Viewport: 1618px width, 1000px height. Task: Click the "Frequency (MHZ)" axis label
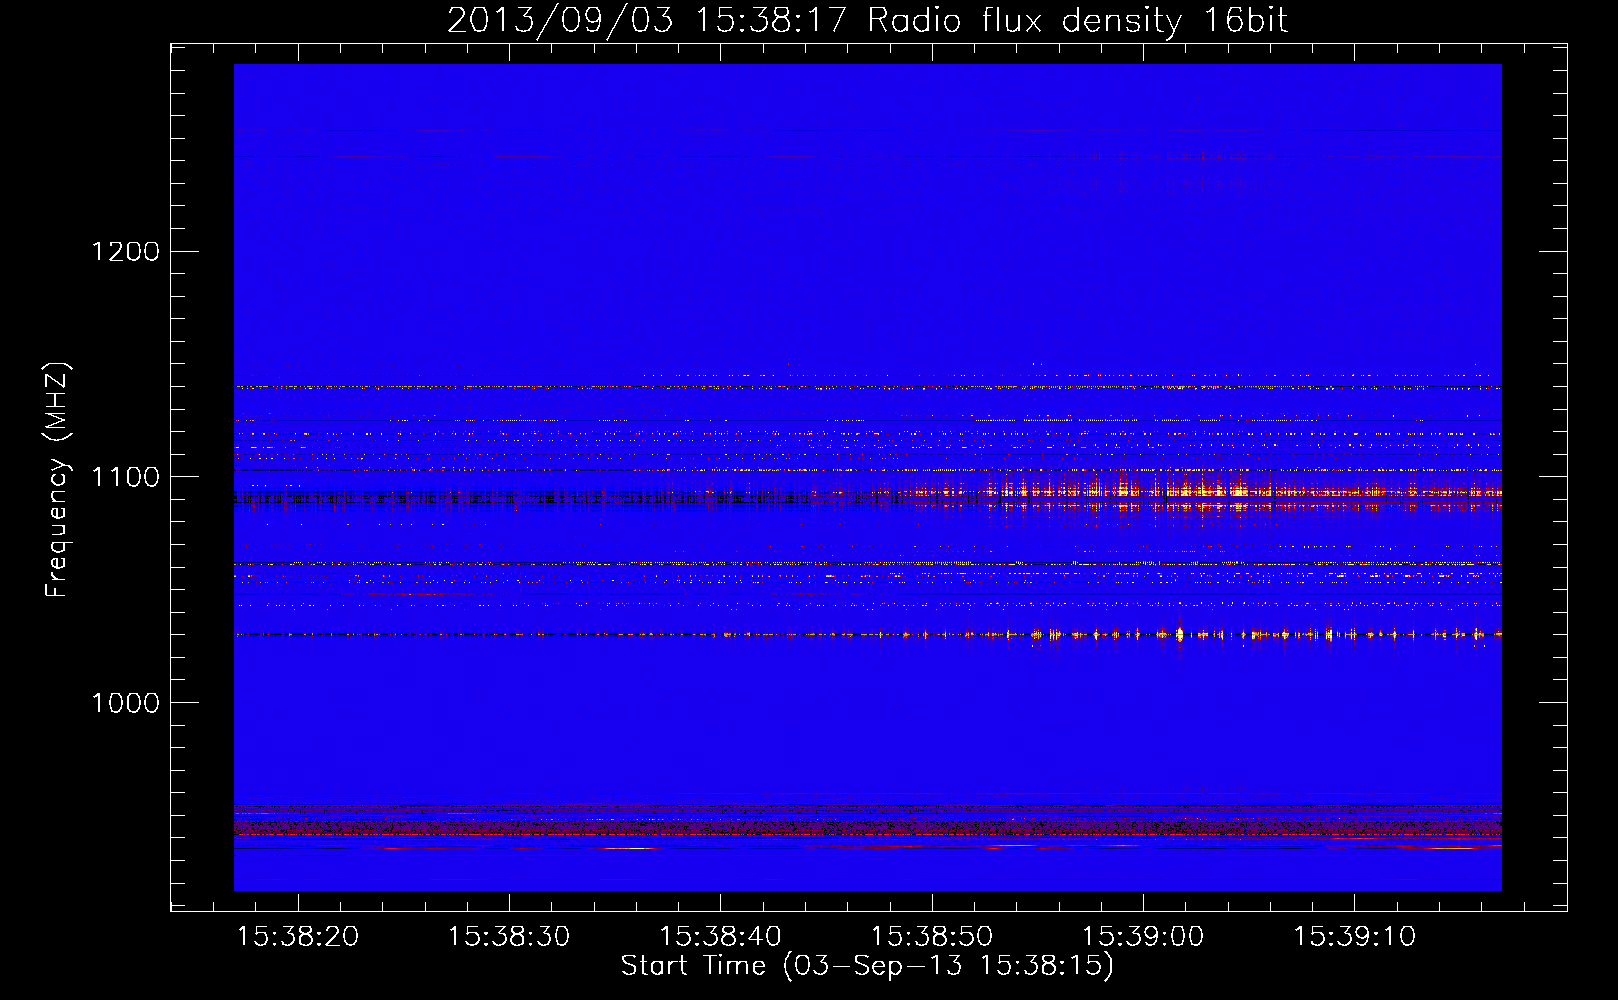point(57,480)
